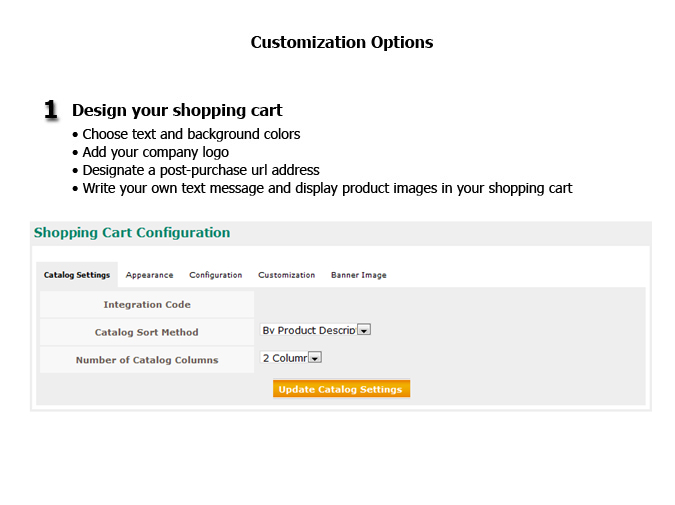This screenshot has width=675, height=505.
Task: Click the Customization Options page title
Action: tap(341, 43)
